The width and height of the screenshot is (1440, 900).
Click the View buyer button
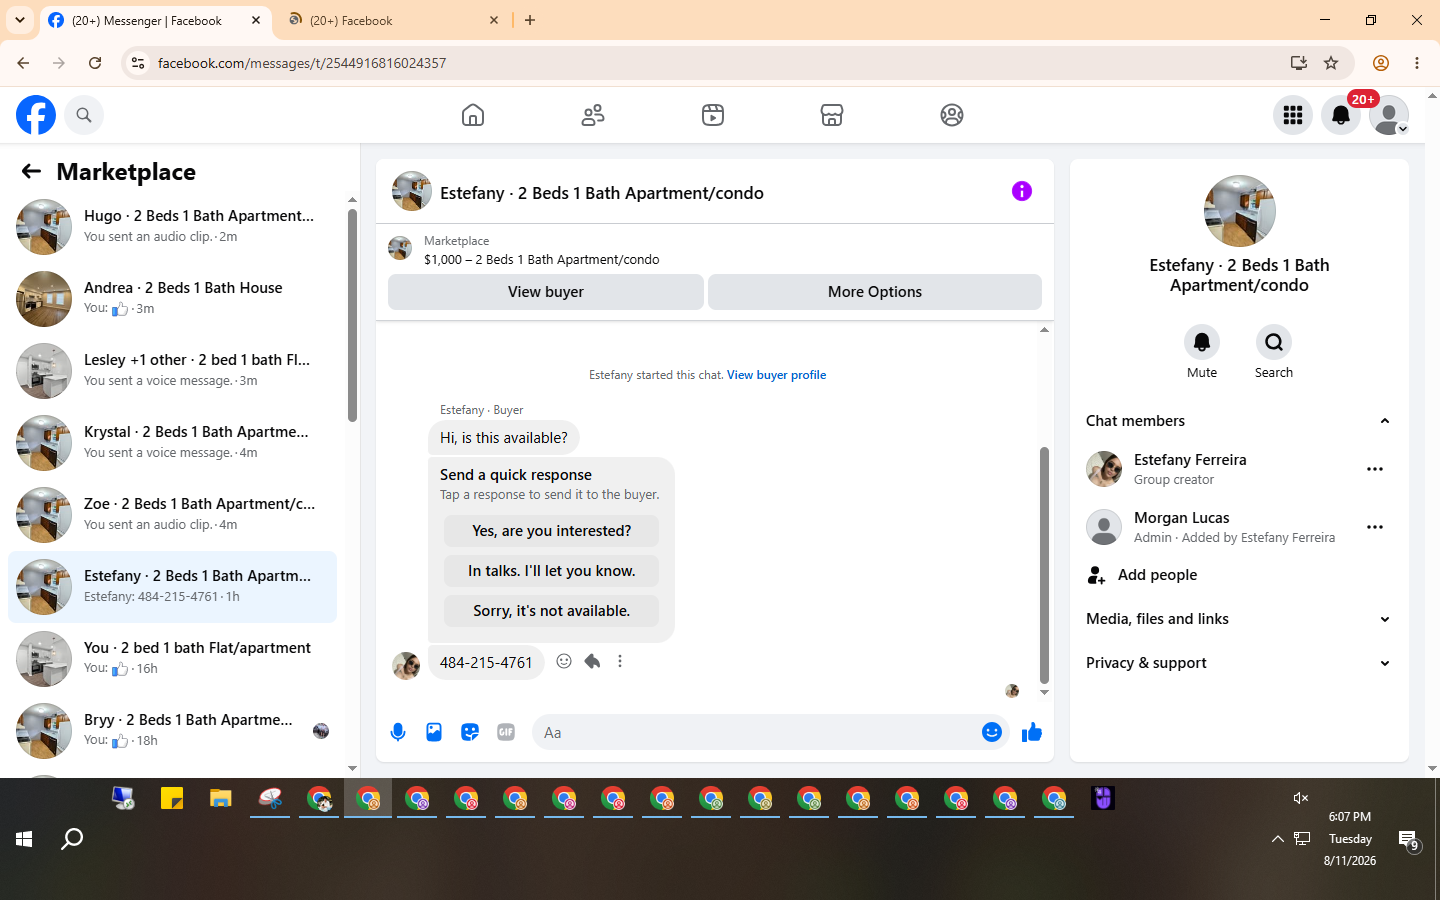546,292
